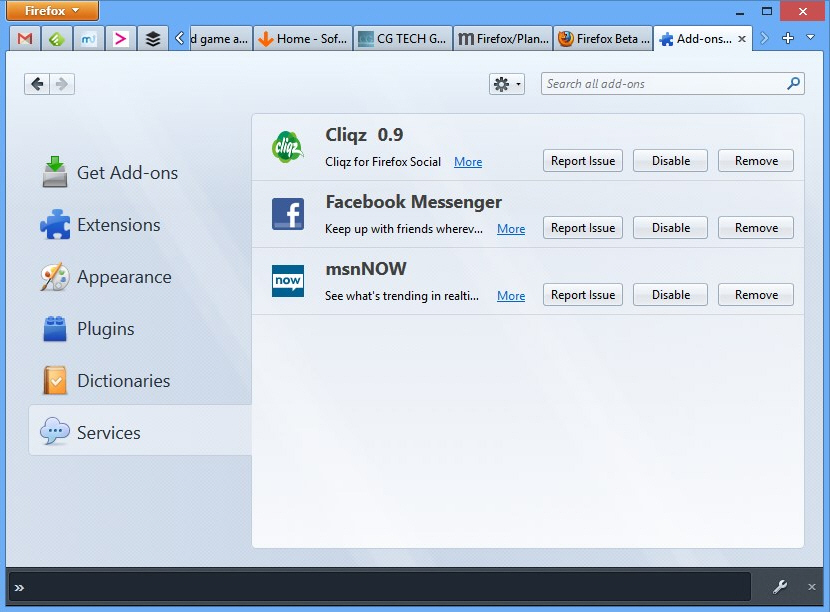Image resolution: width=830 pixels, height=612 pixels.
Task: Switch to the 'CG TECH G...' tab
Action: 403,39
